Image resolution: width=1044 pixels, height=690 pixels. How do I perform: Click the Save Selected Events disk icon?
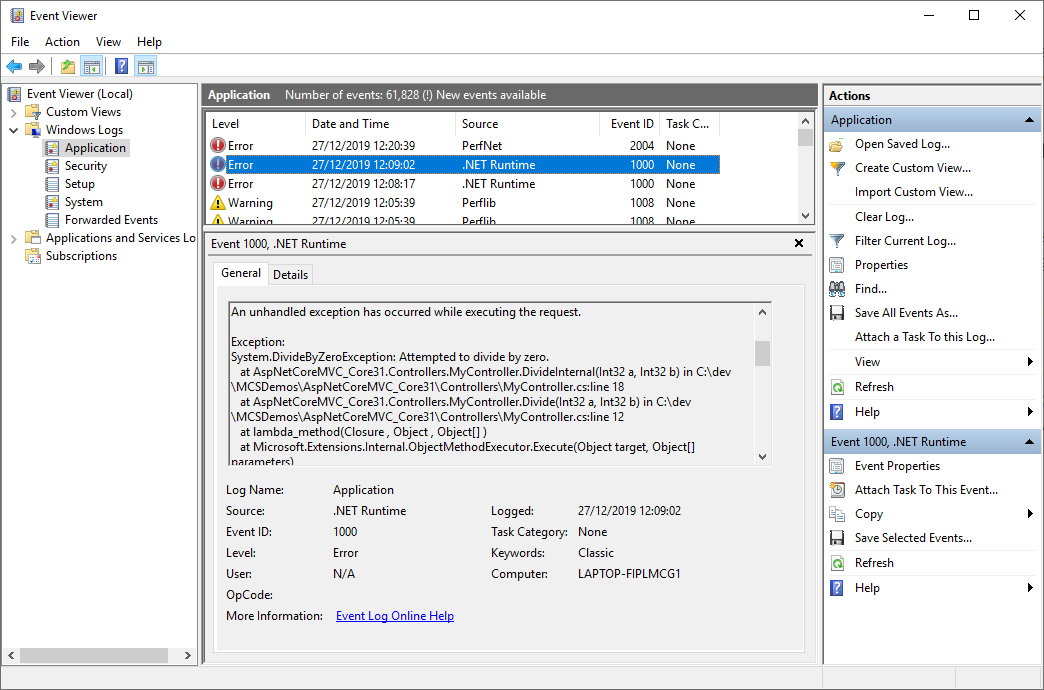837,538
